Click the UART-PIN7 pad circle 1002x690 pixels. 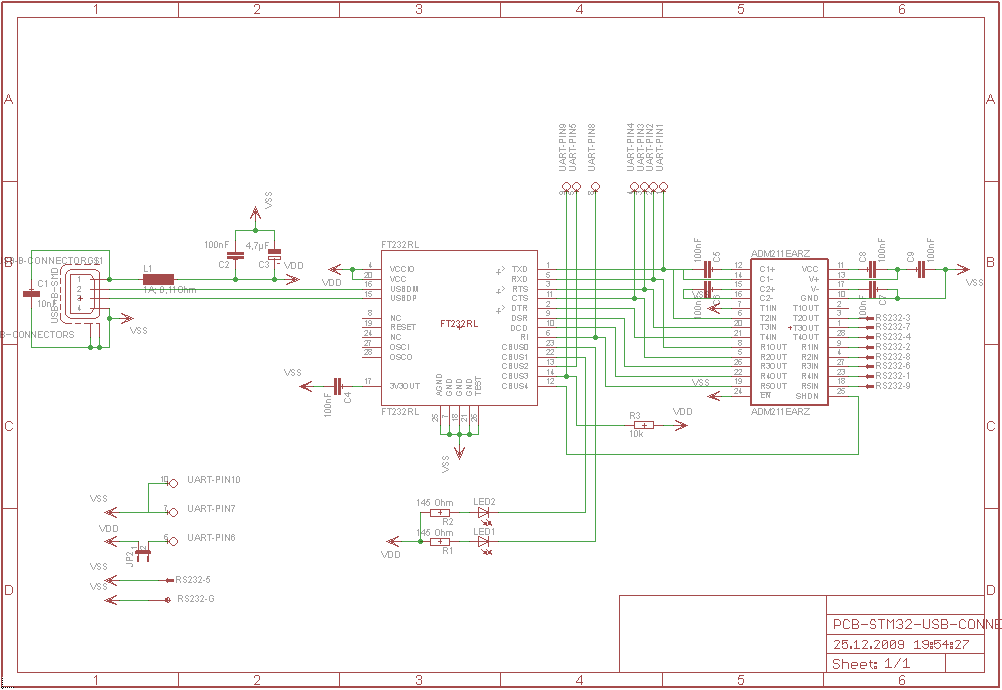(x=173, y=512)
